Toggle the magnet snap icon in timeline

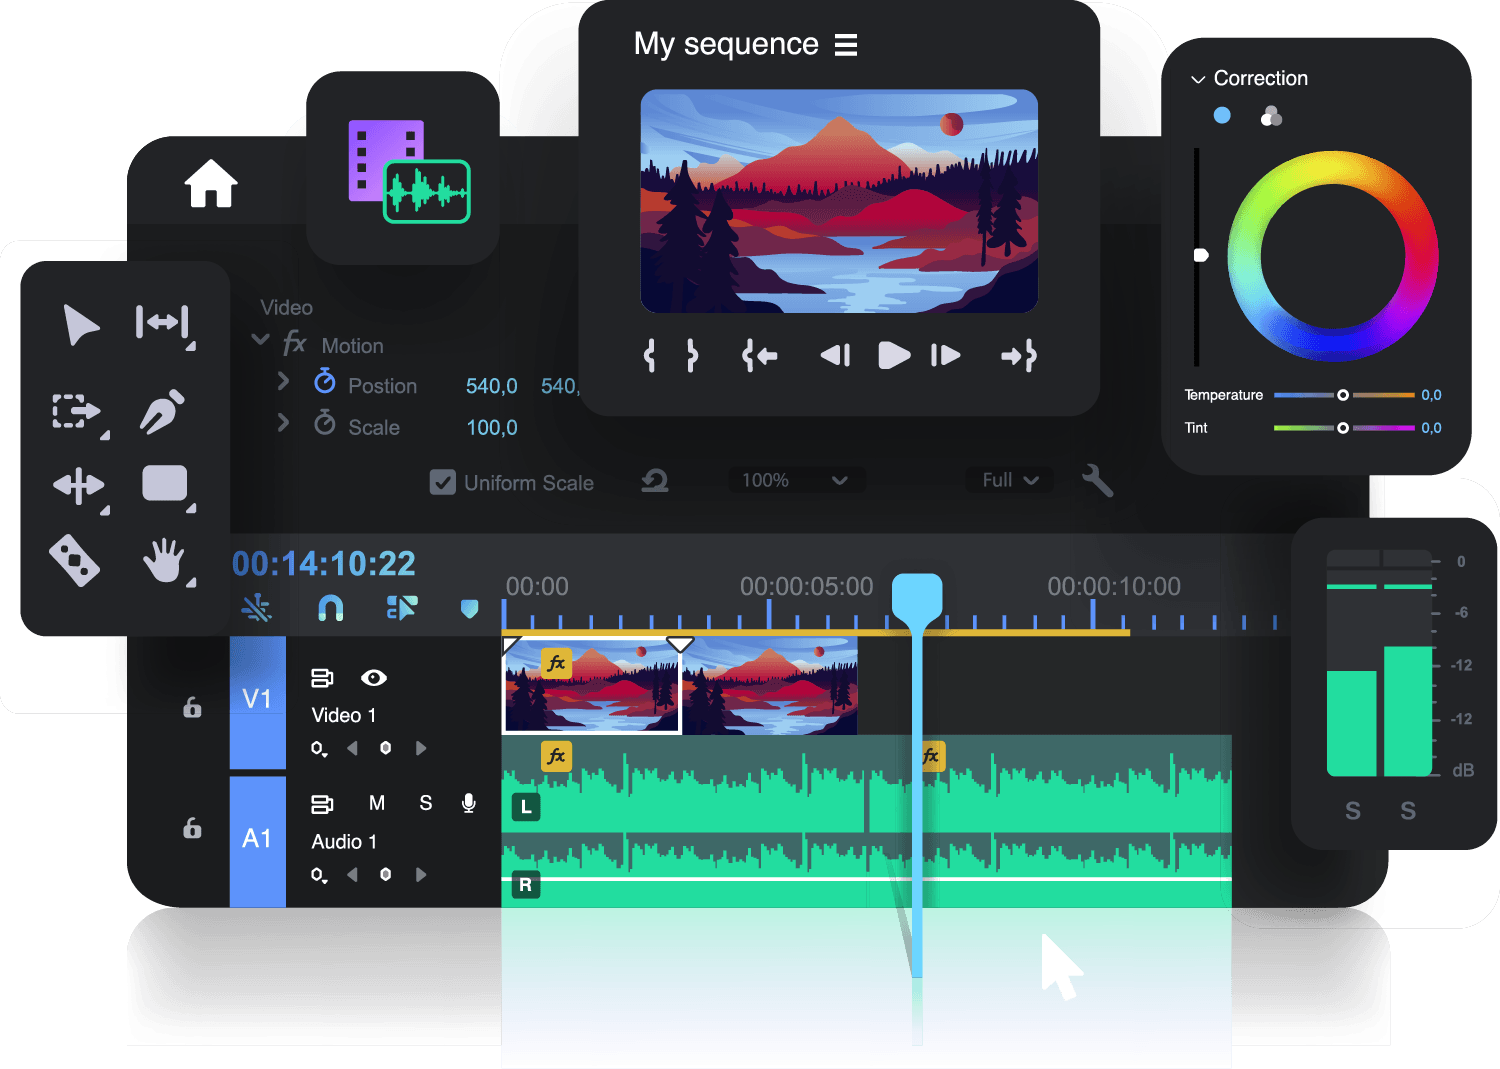(x=330, y=607)
